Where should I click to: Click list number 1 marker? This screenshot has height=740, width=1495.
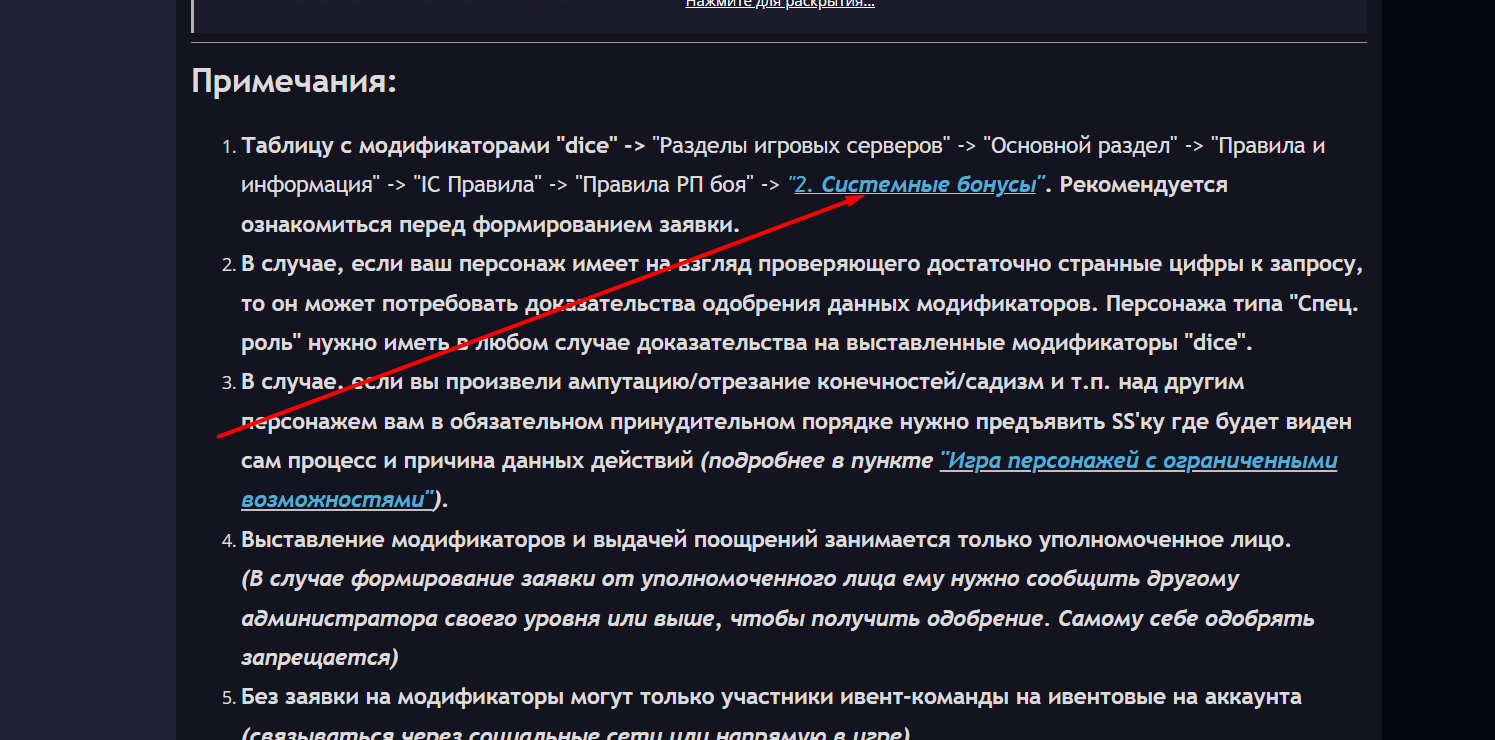(227, 147)
